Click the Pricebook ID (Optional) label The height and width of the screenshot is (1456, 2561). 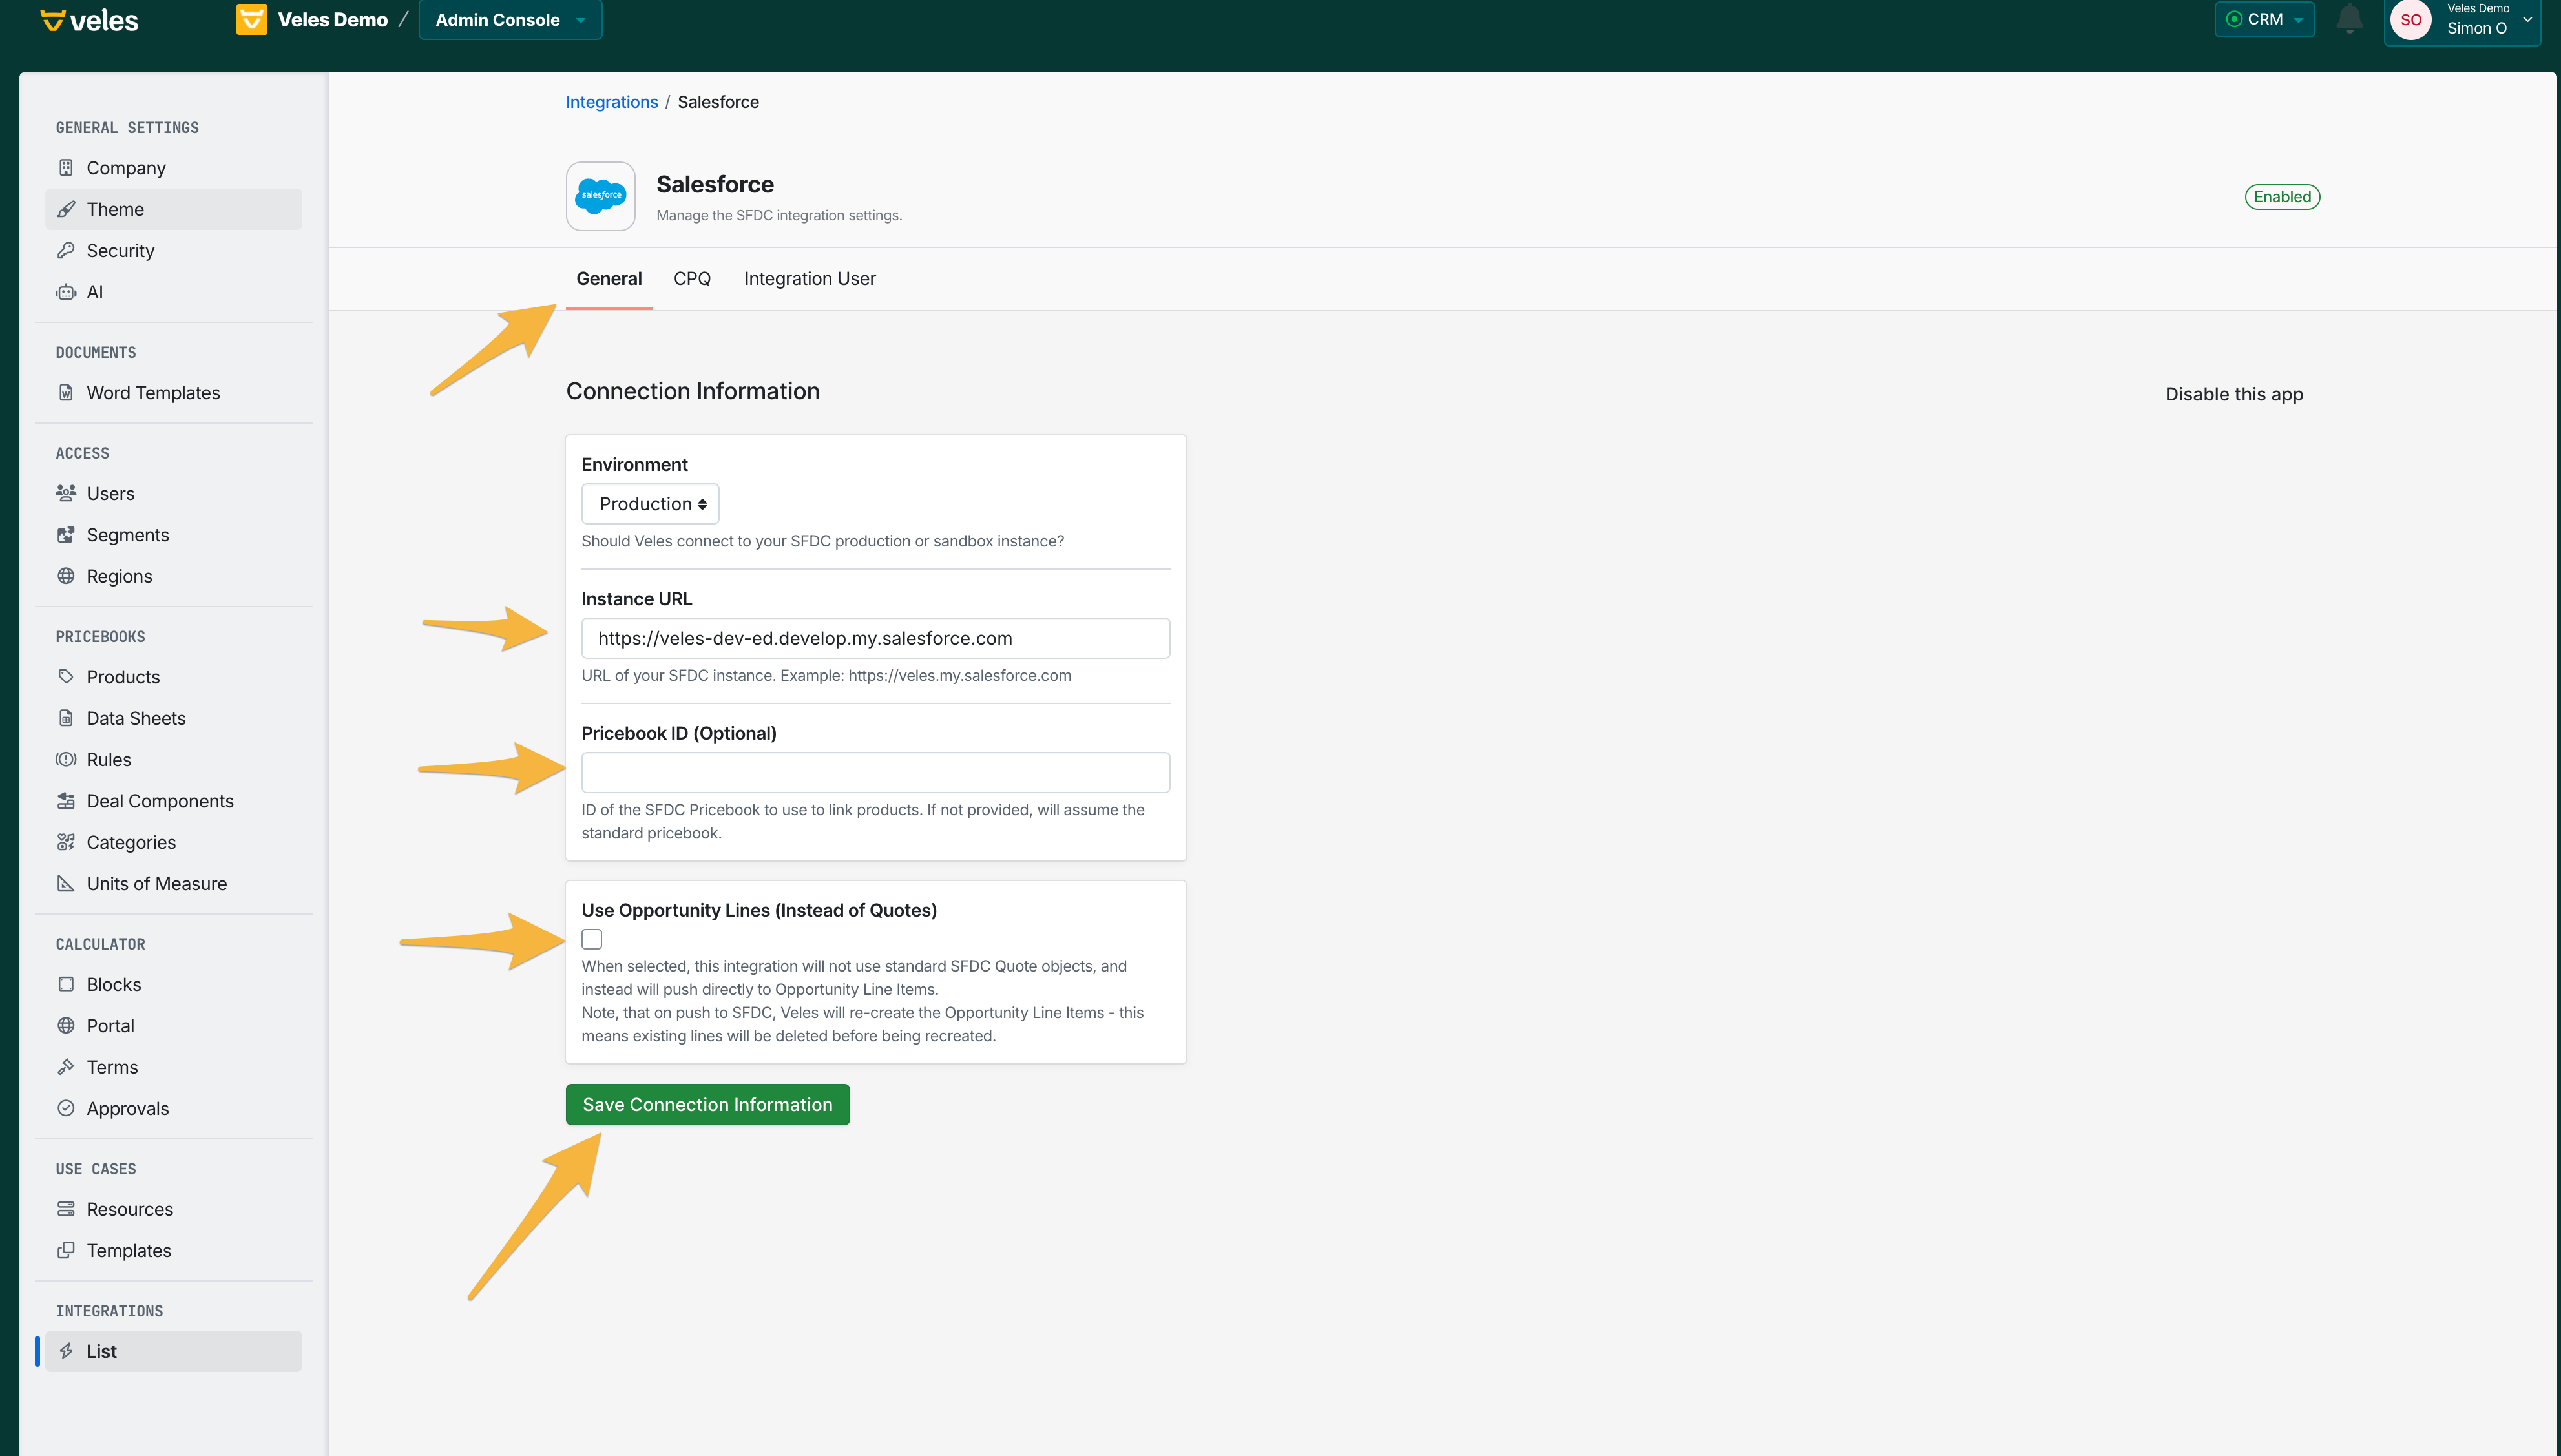pyautogui.click(x=679, y=733)
